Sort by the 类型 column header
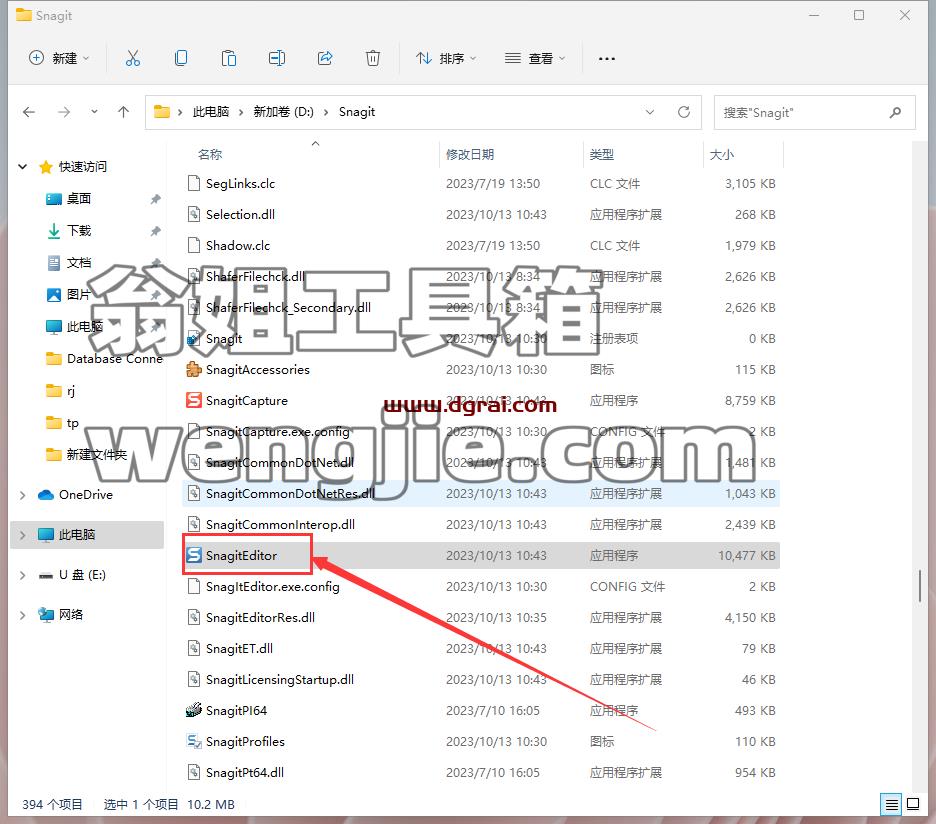This screenshot has height=824, width=936. (x=602, y=155)
